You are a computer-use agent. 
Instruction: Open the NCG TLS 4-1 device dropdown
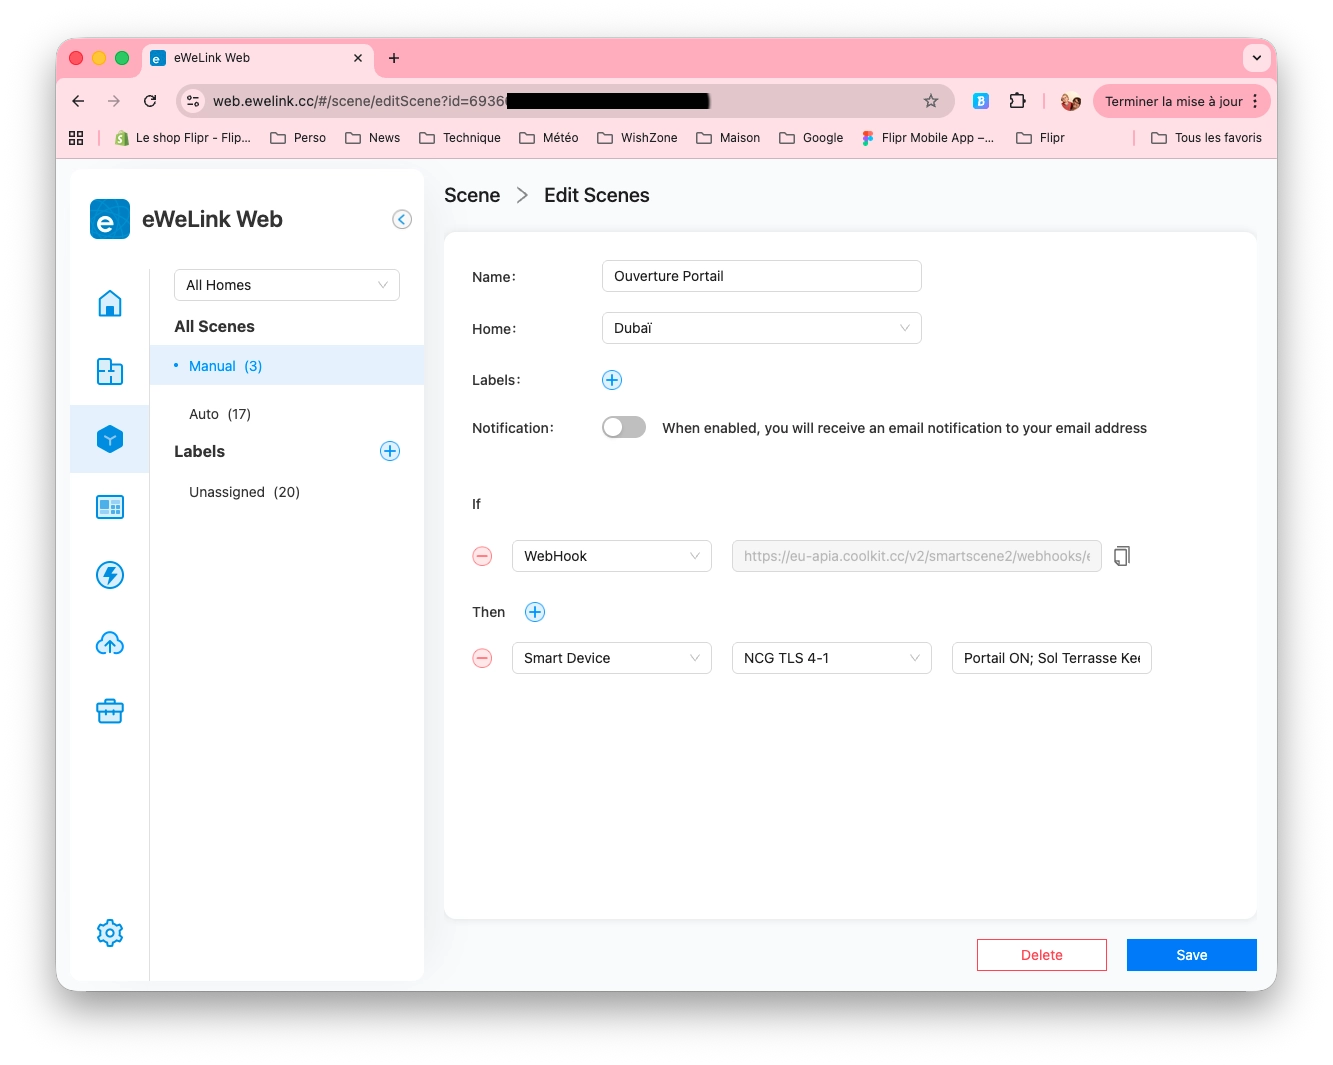[831, 658]
